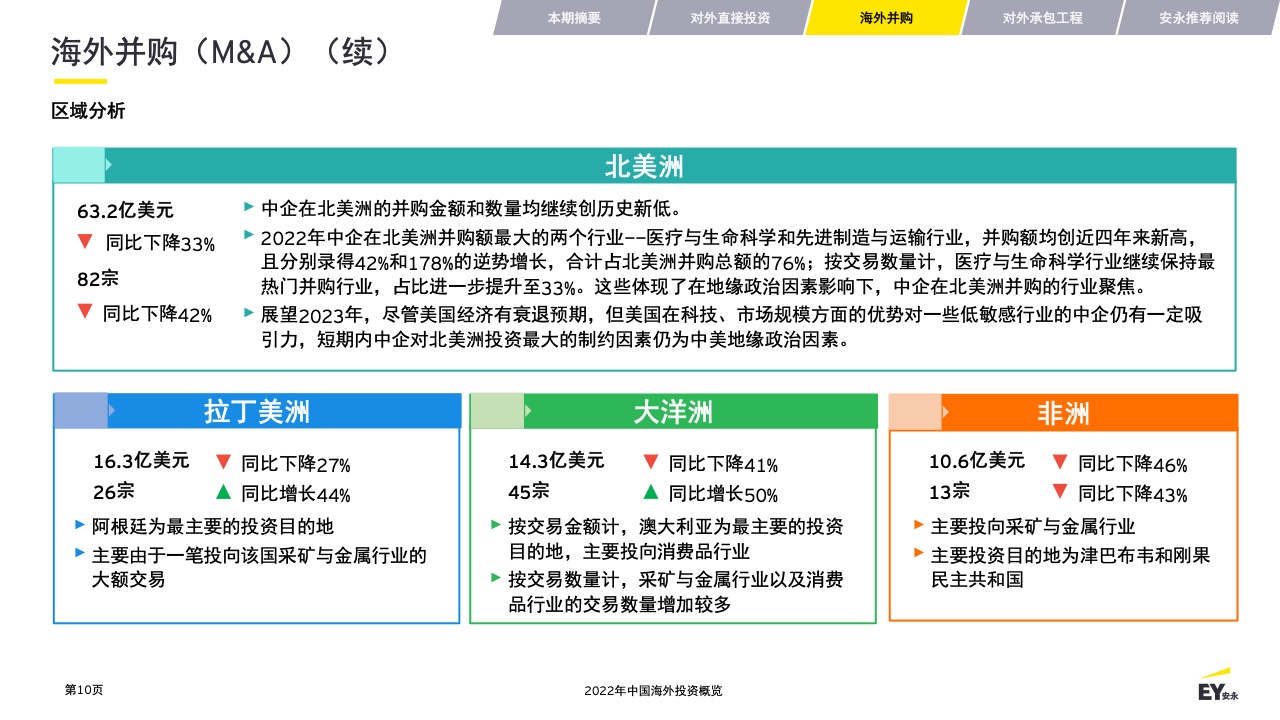1280x720 pixels.
Task: Go to 对外承包工程 tab
Action: [x=1042, y=18]
